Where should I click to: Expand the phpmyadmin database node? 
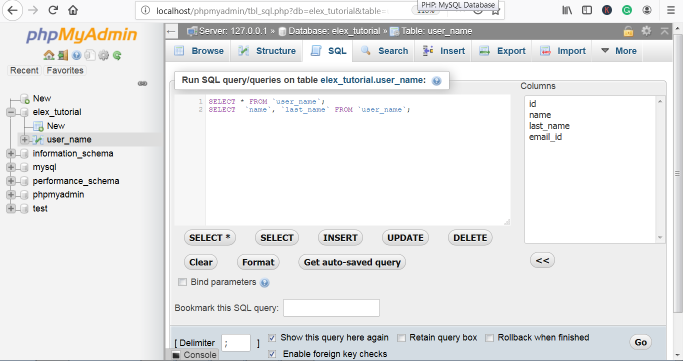click(x=11, y=195)
